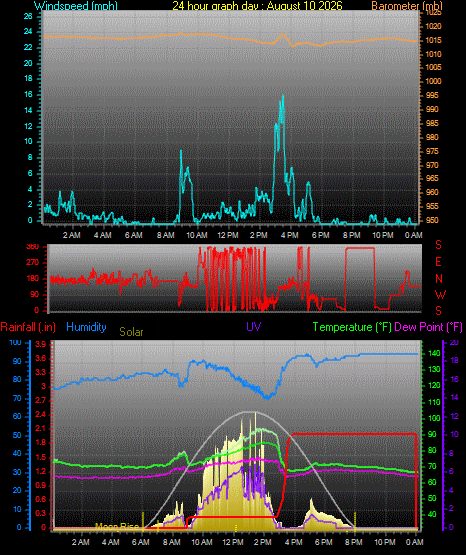Click "2 AM" beneath the temperature graph
Screen dimensions: 466x555
(81, 542)
